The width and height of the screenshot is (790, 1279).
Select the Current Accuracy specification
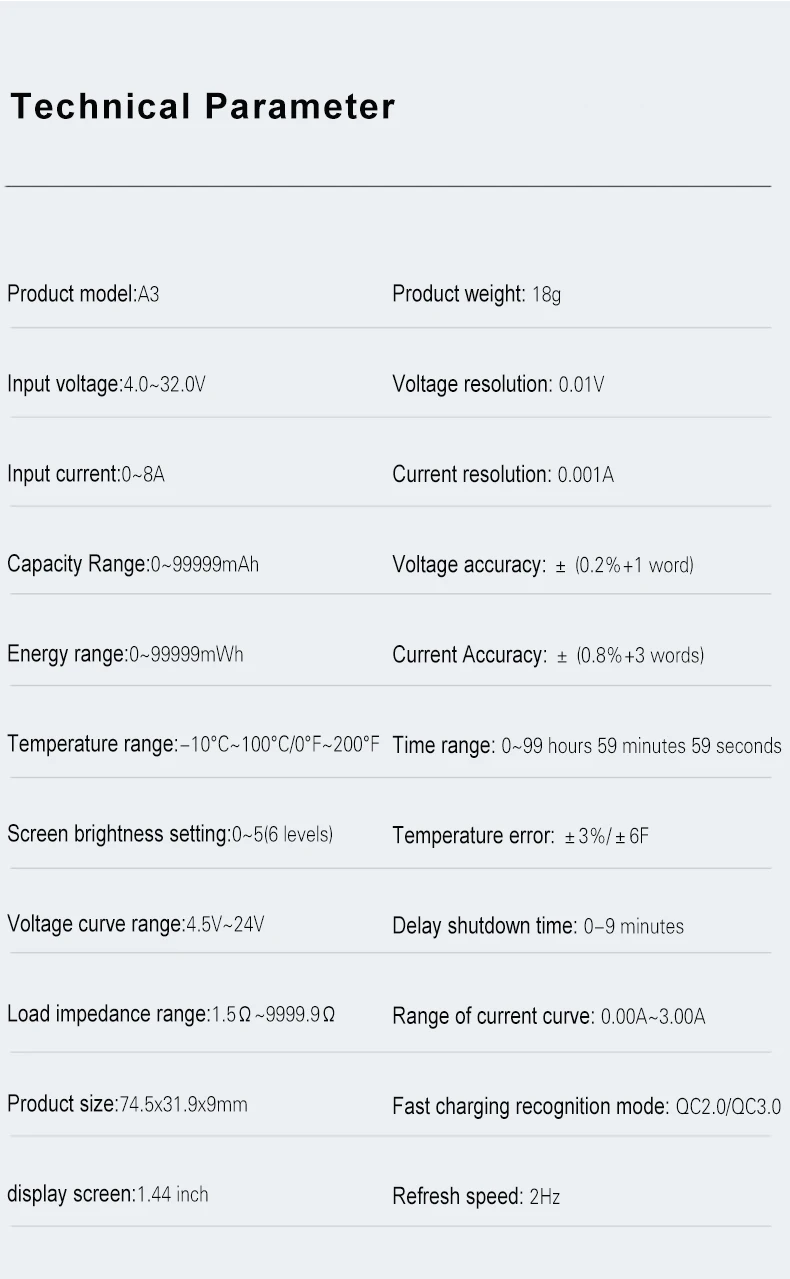(x=548, y=655)
